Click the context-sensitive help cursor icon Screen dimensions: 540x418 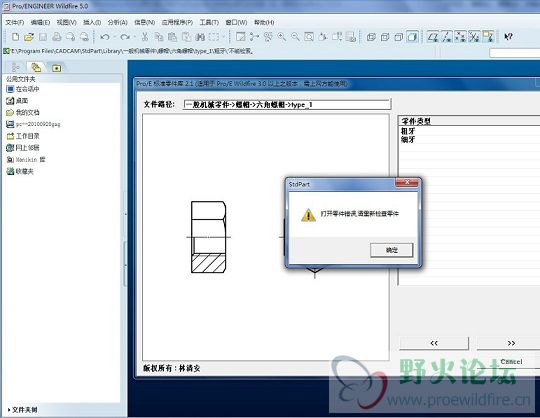pyautogui.click(x=508, y=36)
